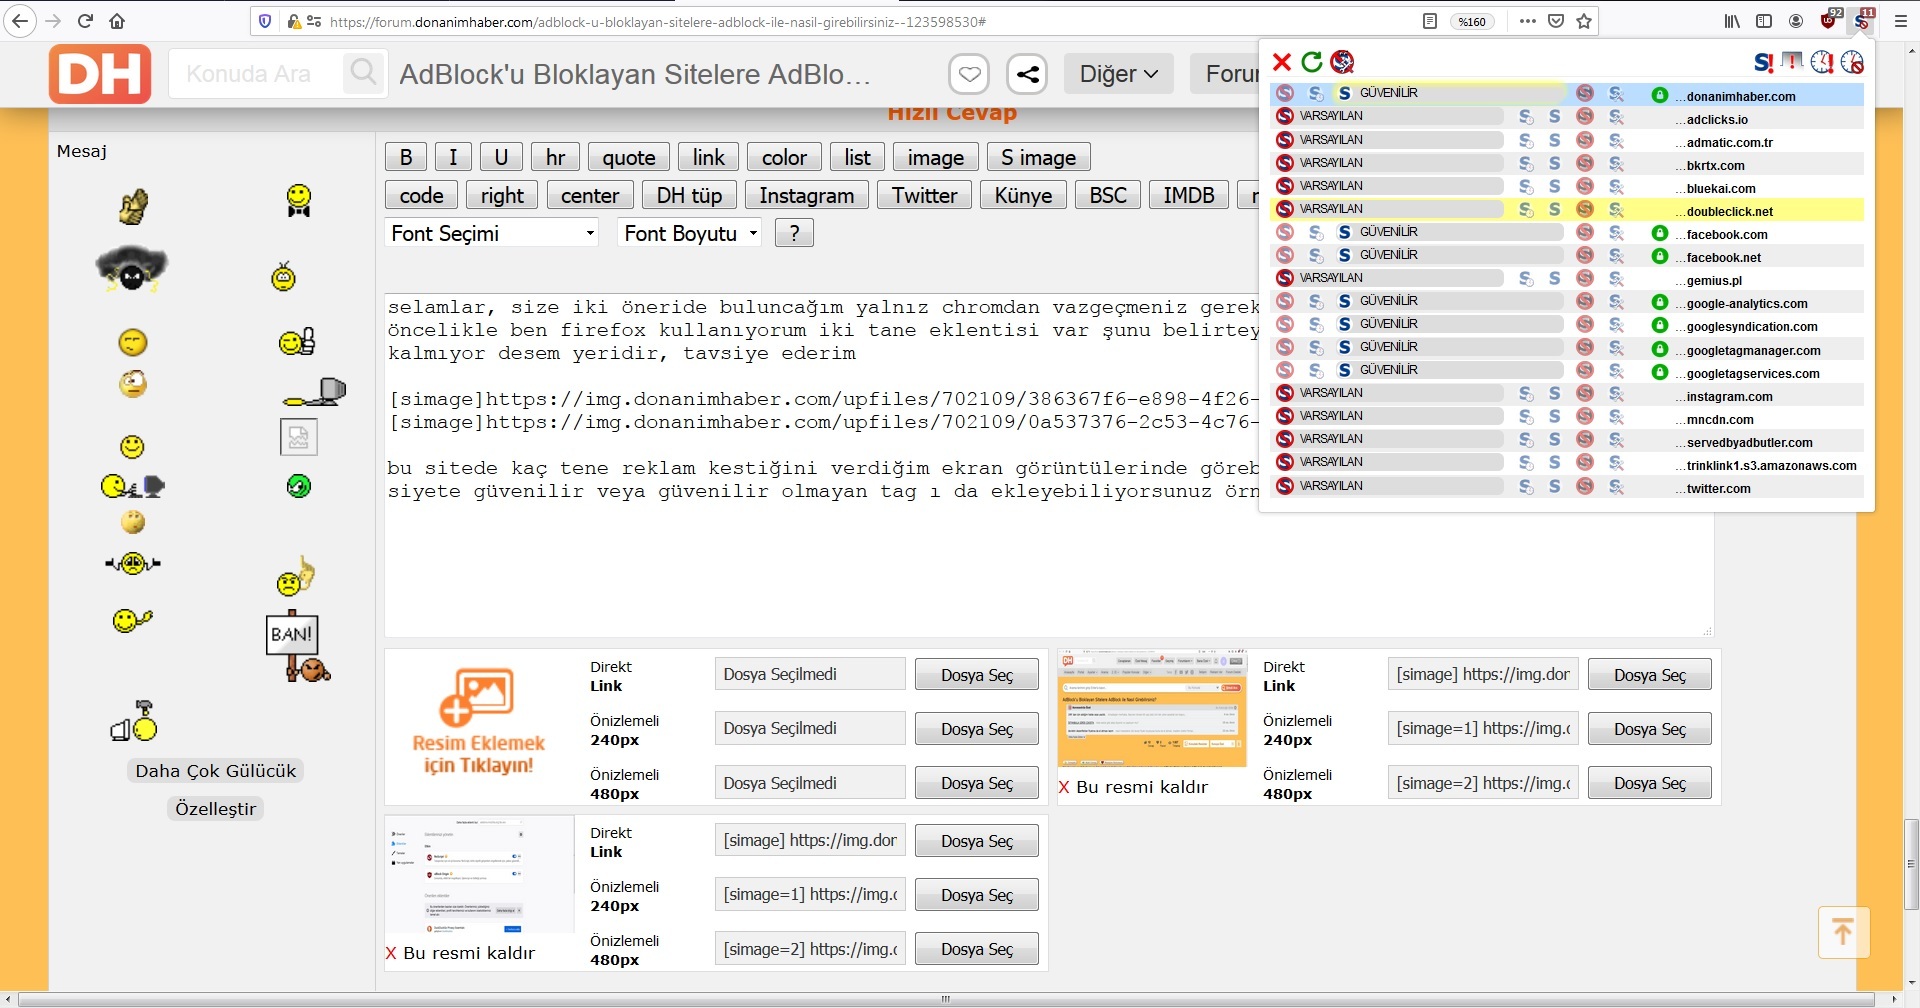1920x1008 pixels.
Task: Toggle reader view icon in address bar
Action: click(x=1430, y=21)
